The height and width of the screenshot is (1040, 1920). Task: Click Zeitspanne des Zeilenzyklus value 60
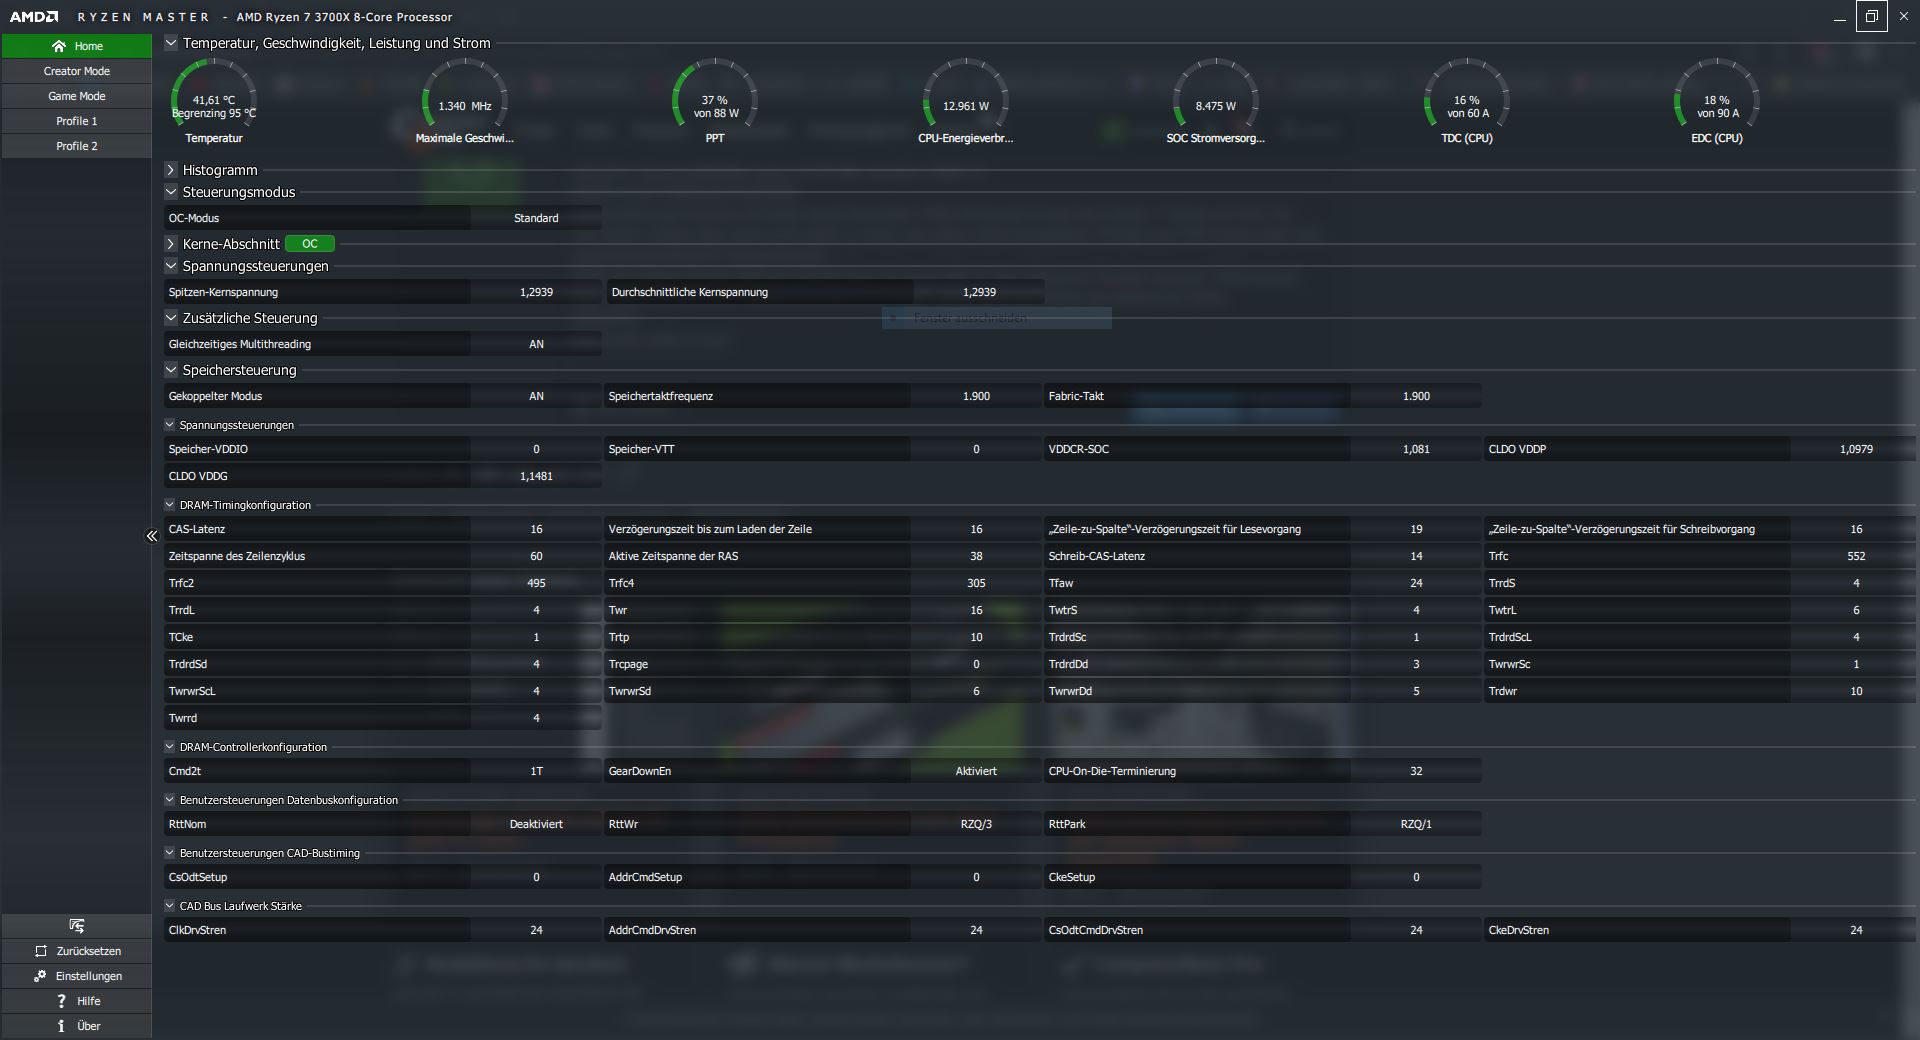click(x=536, y=556)
